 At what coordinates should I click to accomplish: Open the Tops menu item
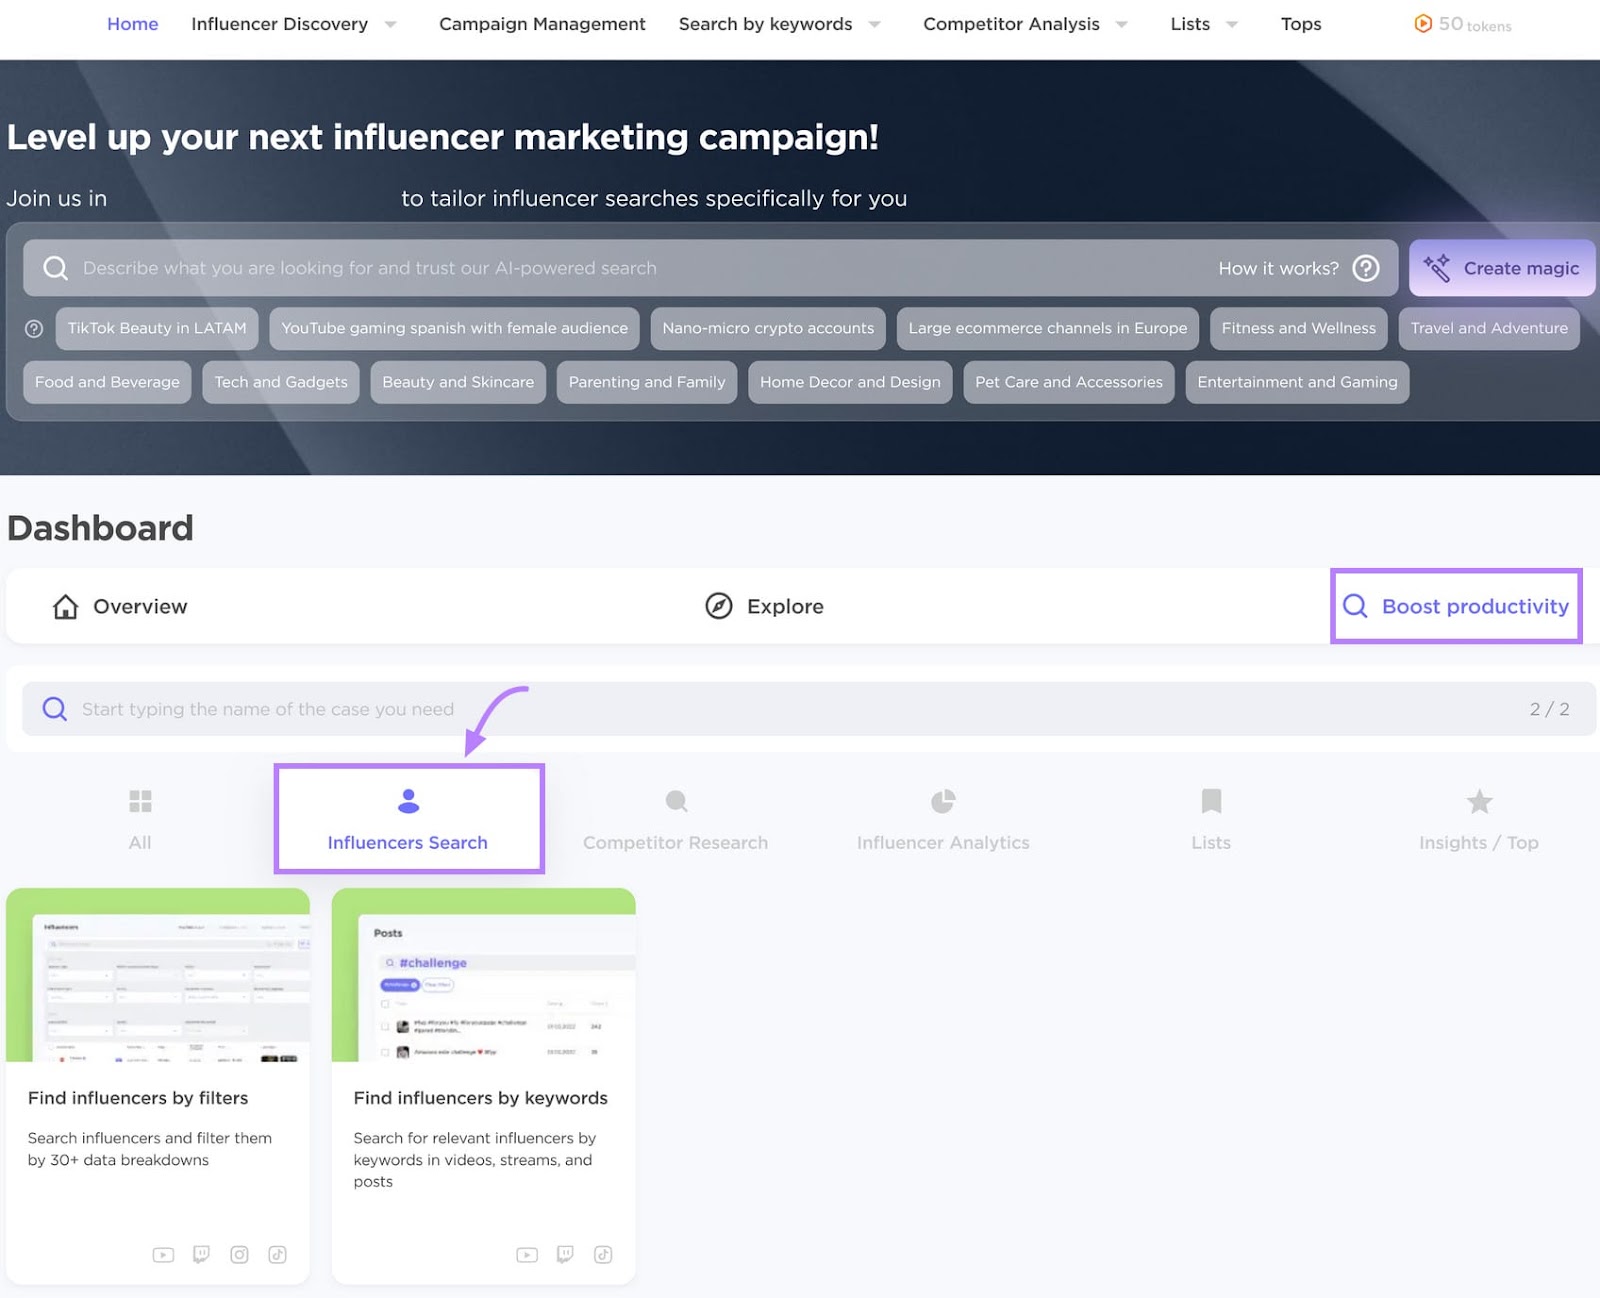coord(1300,24)
